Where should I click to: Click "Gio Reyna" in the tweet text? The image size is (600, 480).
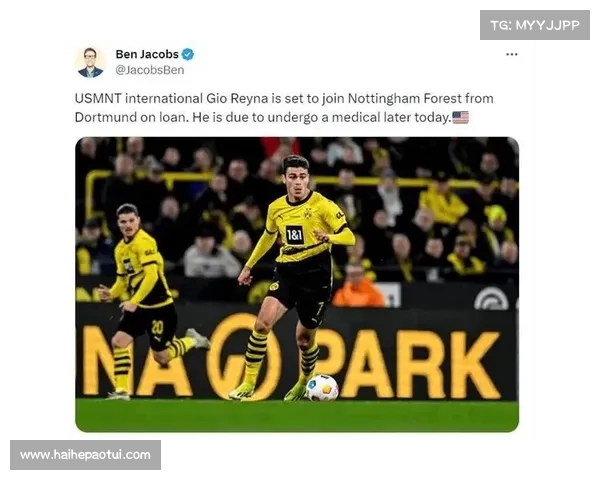point(237,98)
